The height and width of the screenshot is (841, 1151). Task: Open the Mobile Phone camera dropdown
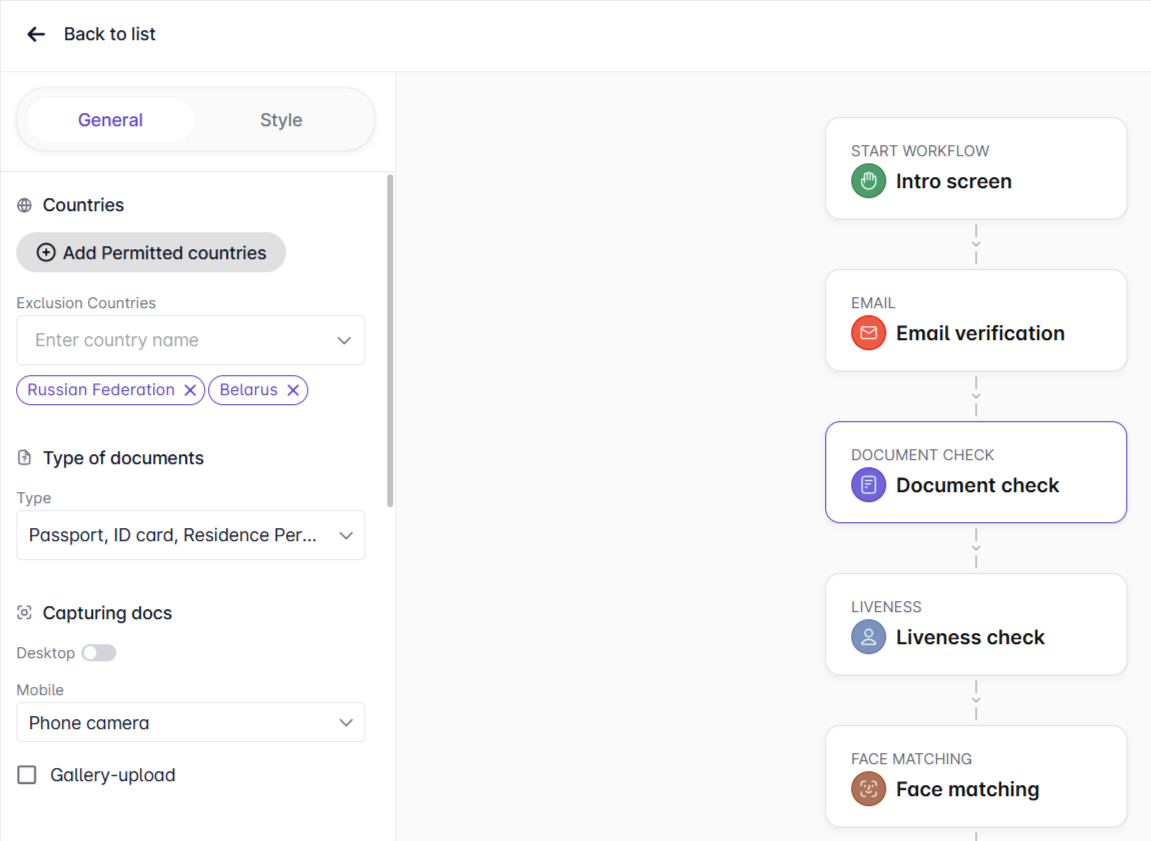346,723
